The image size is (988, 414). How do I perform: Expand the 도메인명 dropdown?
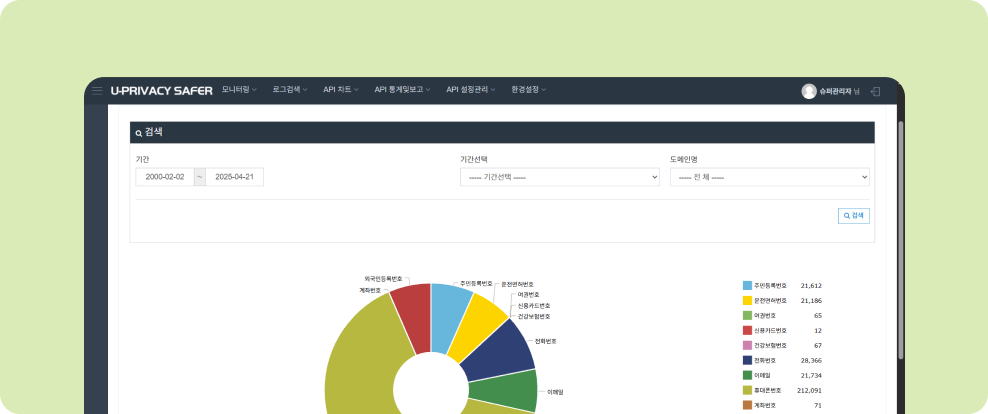coord(770,177)
